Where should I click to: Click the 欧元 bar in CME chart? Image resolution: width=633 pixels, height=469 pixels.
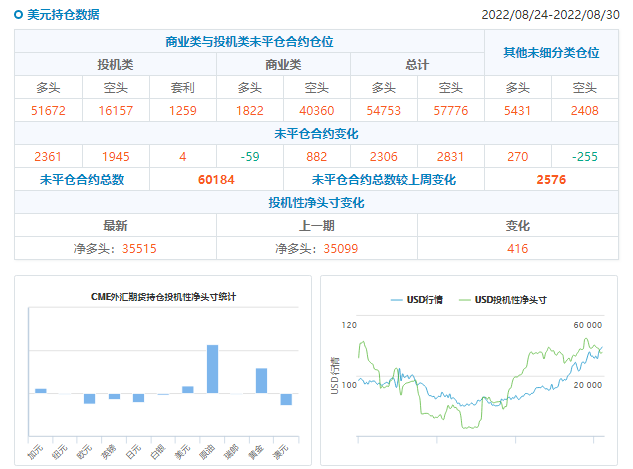[89, 398]
